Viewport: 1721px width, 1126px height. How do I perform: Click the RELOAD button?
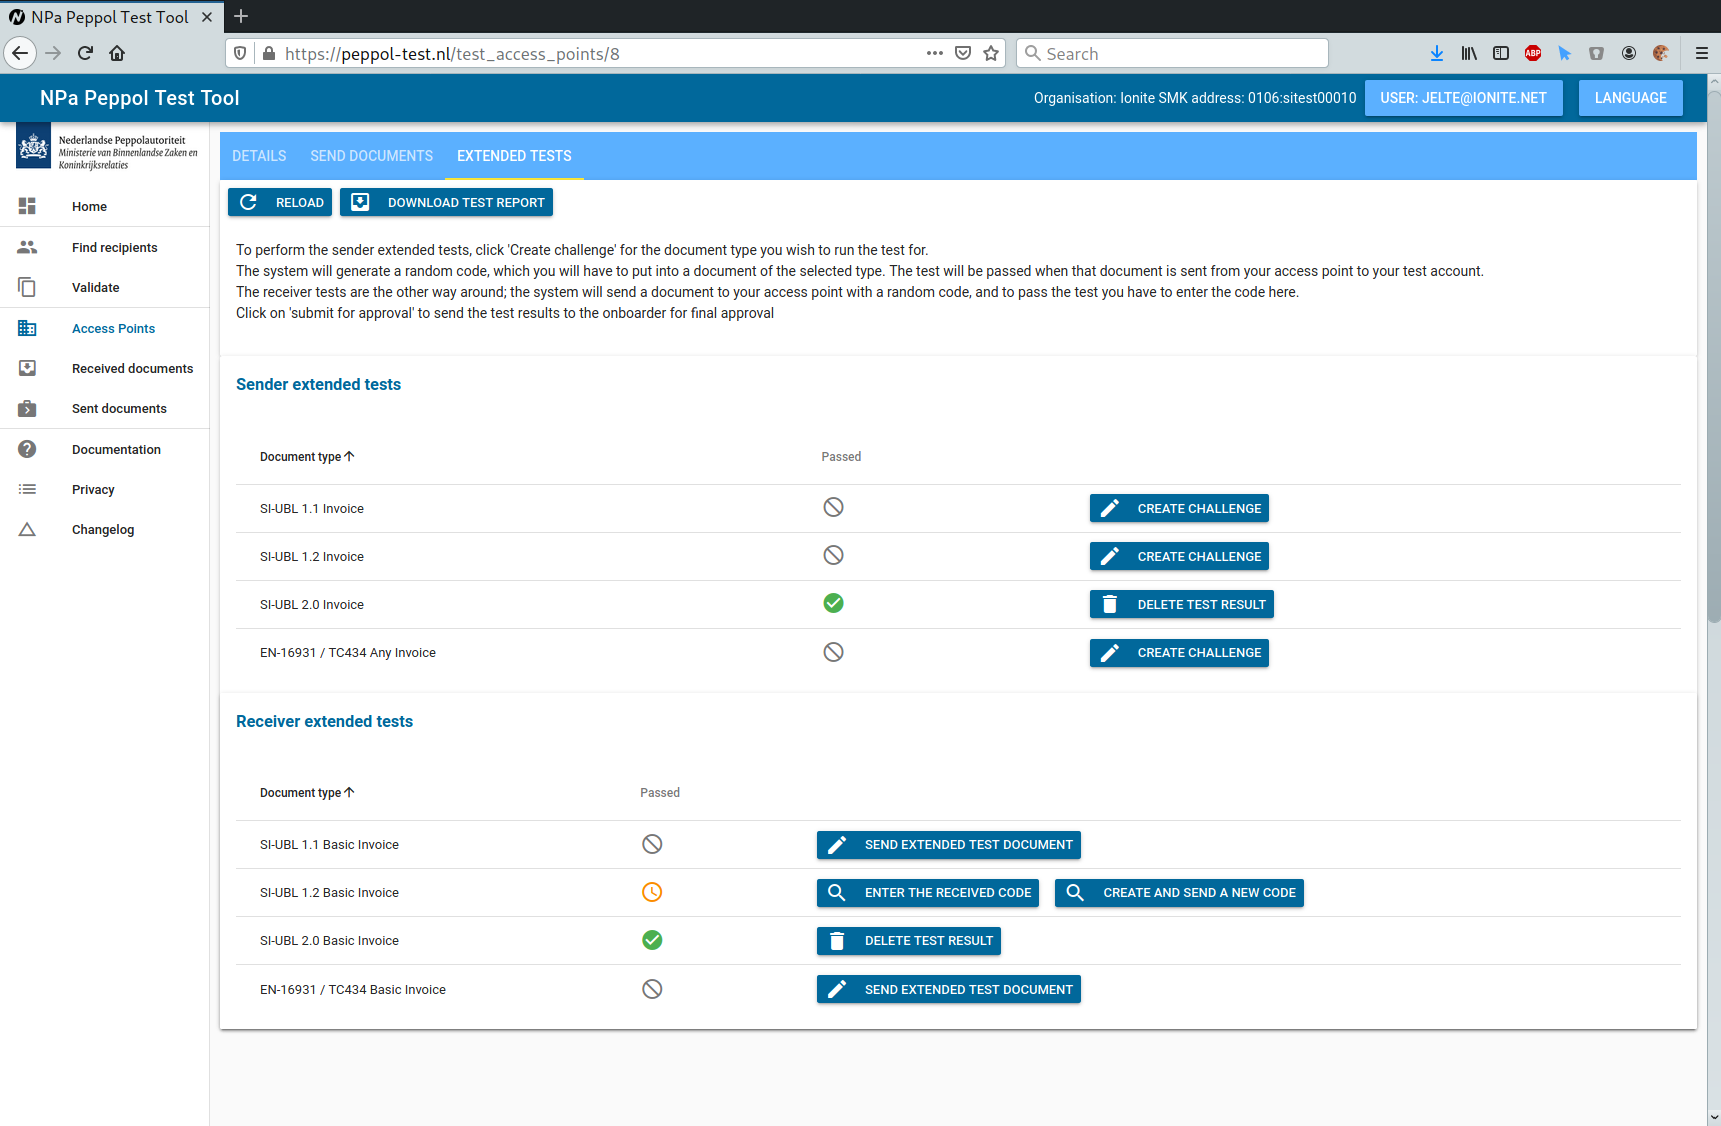[280, 202]
